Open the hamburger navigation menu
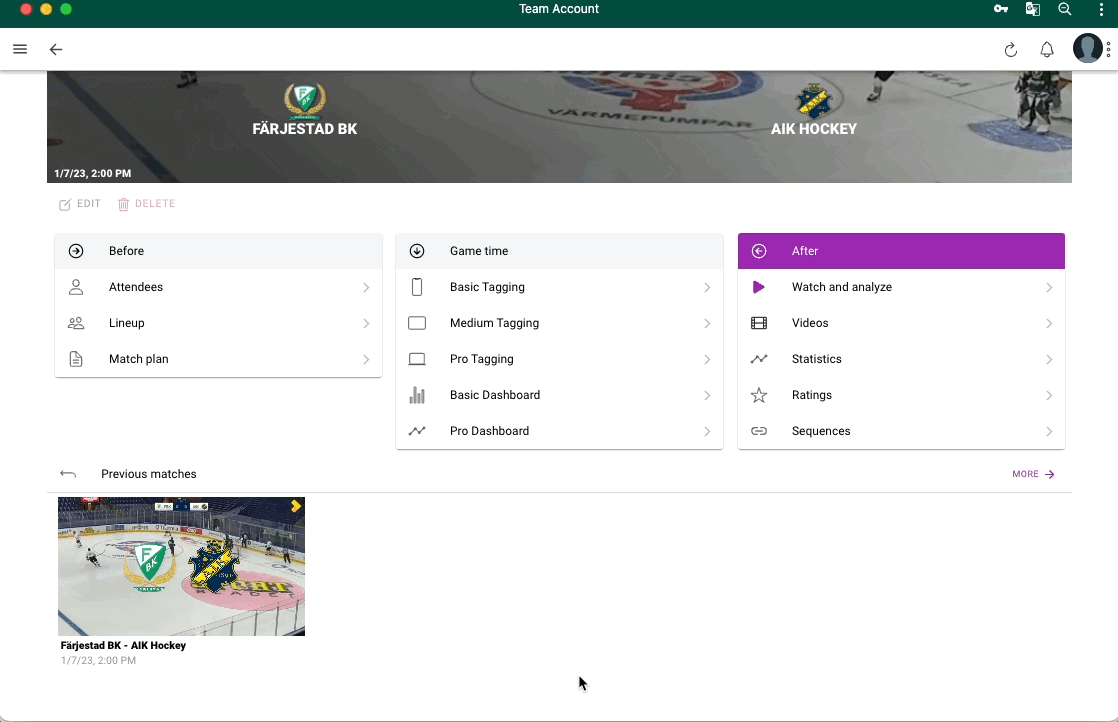1118x722 pixels. [x=20, y=49]
